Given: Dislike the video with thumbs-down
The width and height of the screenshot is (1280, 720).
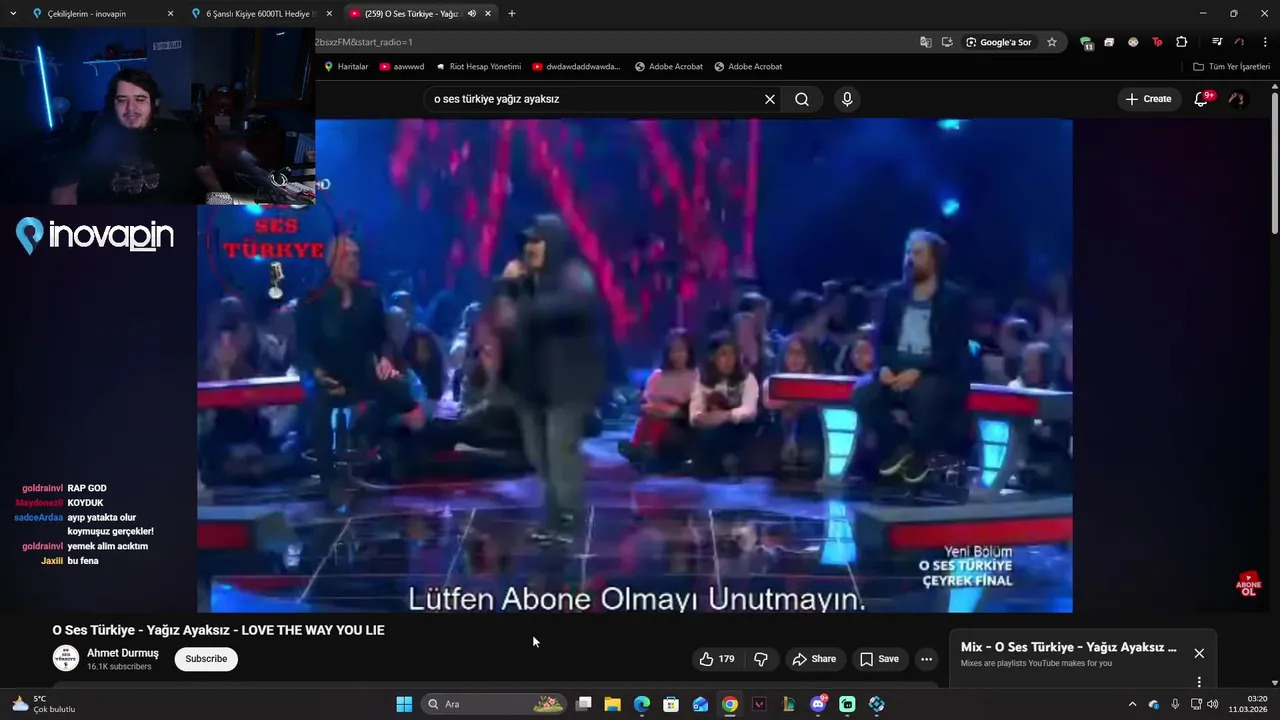Looking at the screenshot, I should coord(761,659).
